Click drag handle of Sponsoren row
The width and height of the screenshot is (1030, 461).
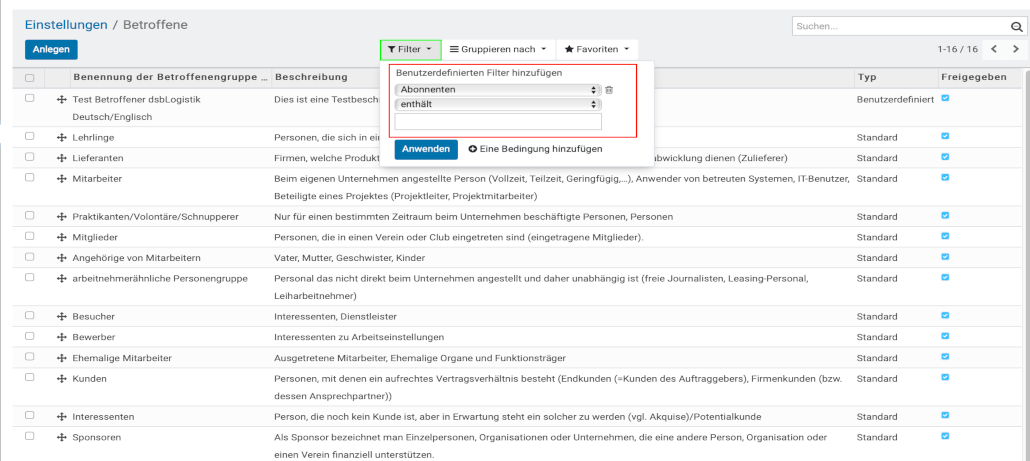[62, 438]
